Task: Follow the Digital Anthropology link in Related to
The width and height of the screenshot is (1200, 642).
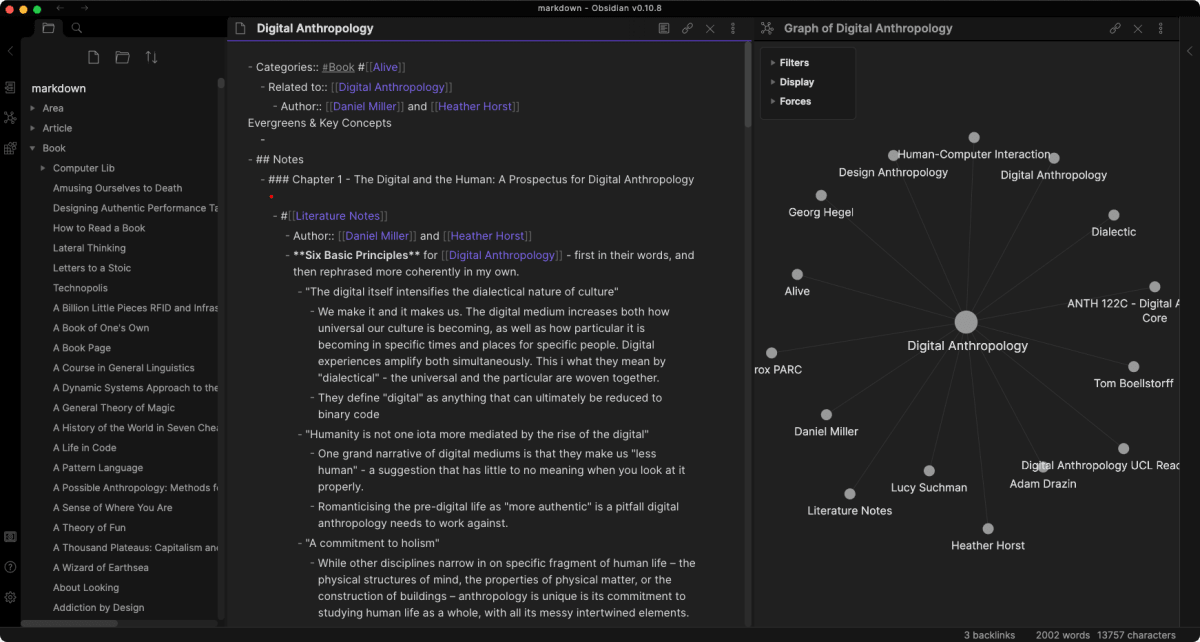Action: pos(391,87)
